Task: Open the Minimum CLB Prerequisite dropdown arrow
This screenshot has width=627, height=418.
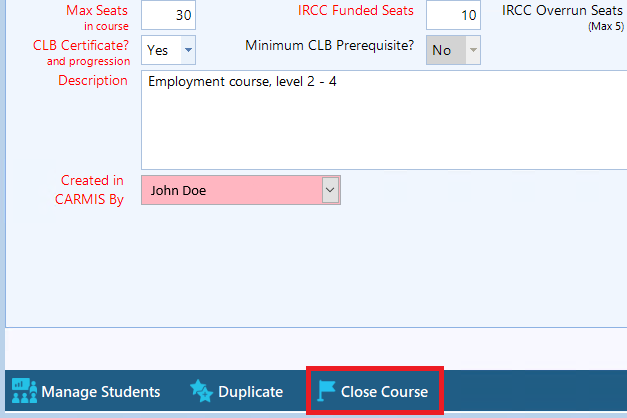Action: click(x=473, y=50)
